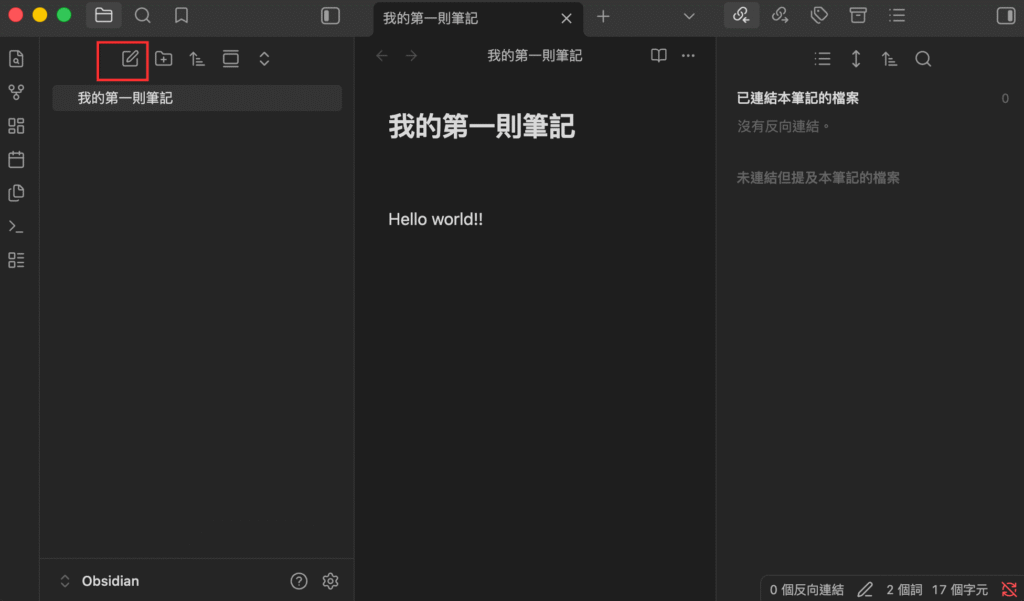
Task: Toggle collapse results in backlinks pane
Action: pos(823,59)
